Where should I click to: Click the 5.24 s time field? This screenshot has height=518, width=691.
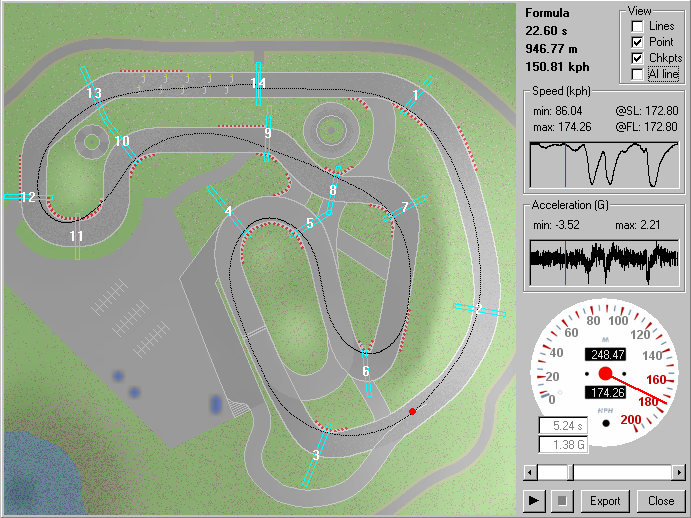(x=563, y=426)
